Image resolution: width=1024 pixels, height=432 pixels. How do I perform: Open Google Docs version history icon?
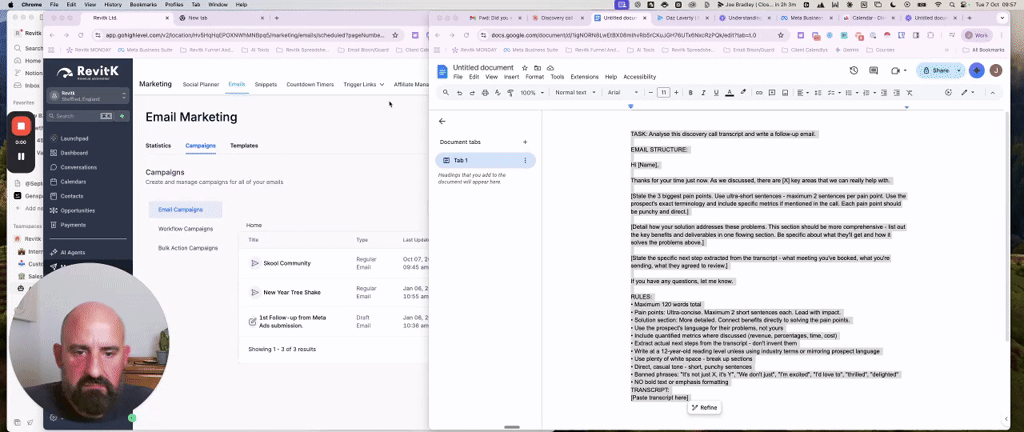(x=854, y=70)
